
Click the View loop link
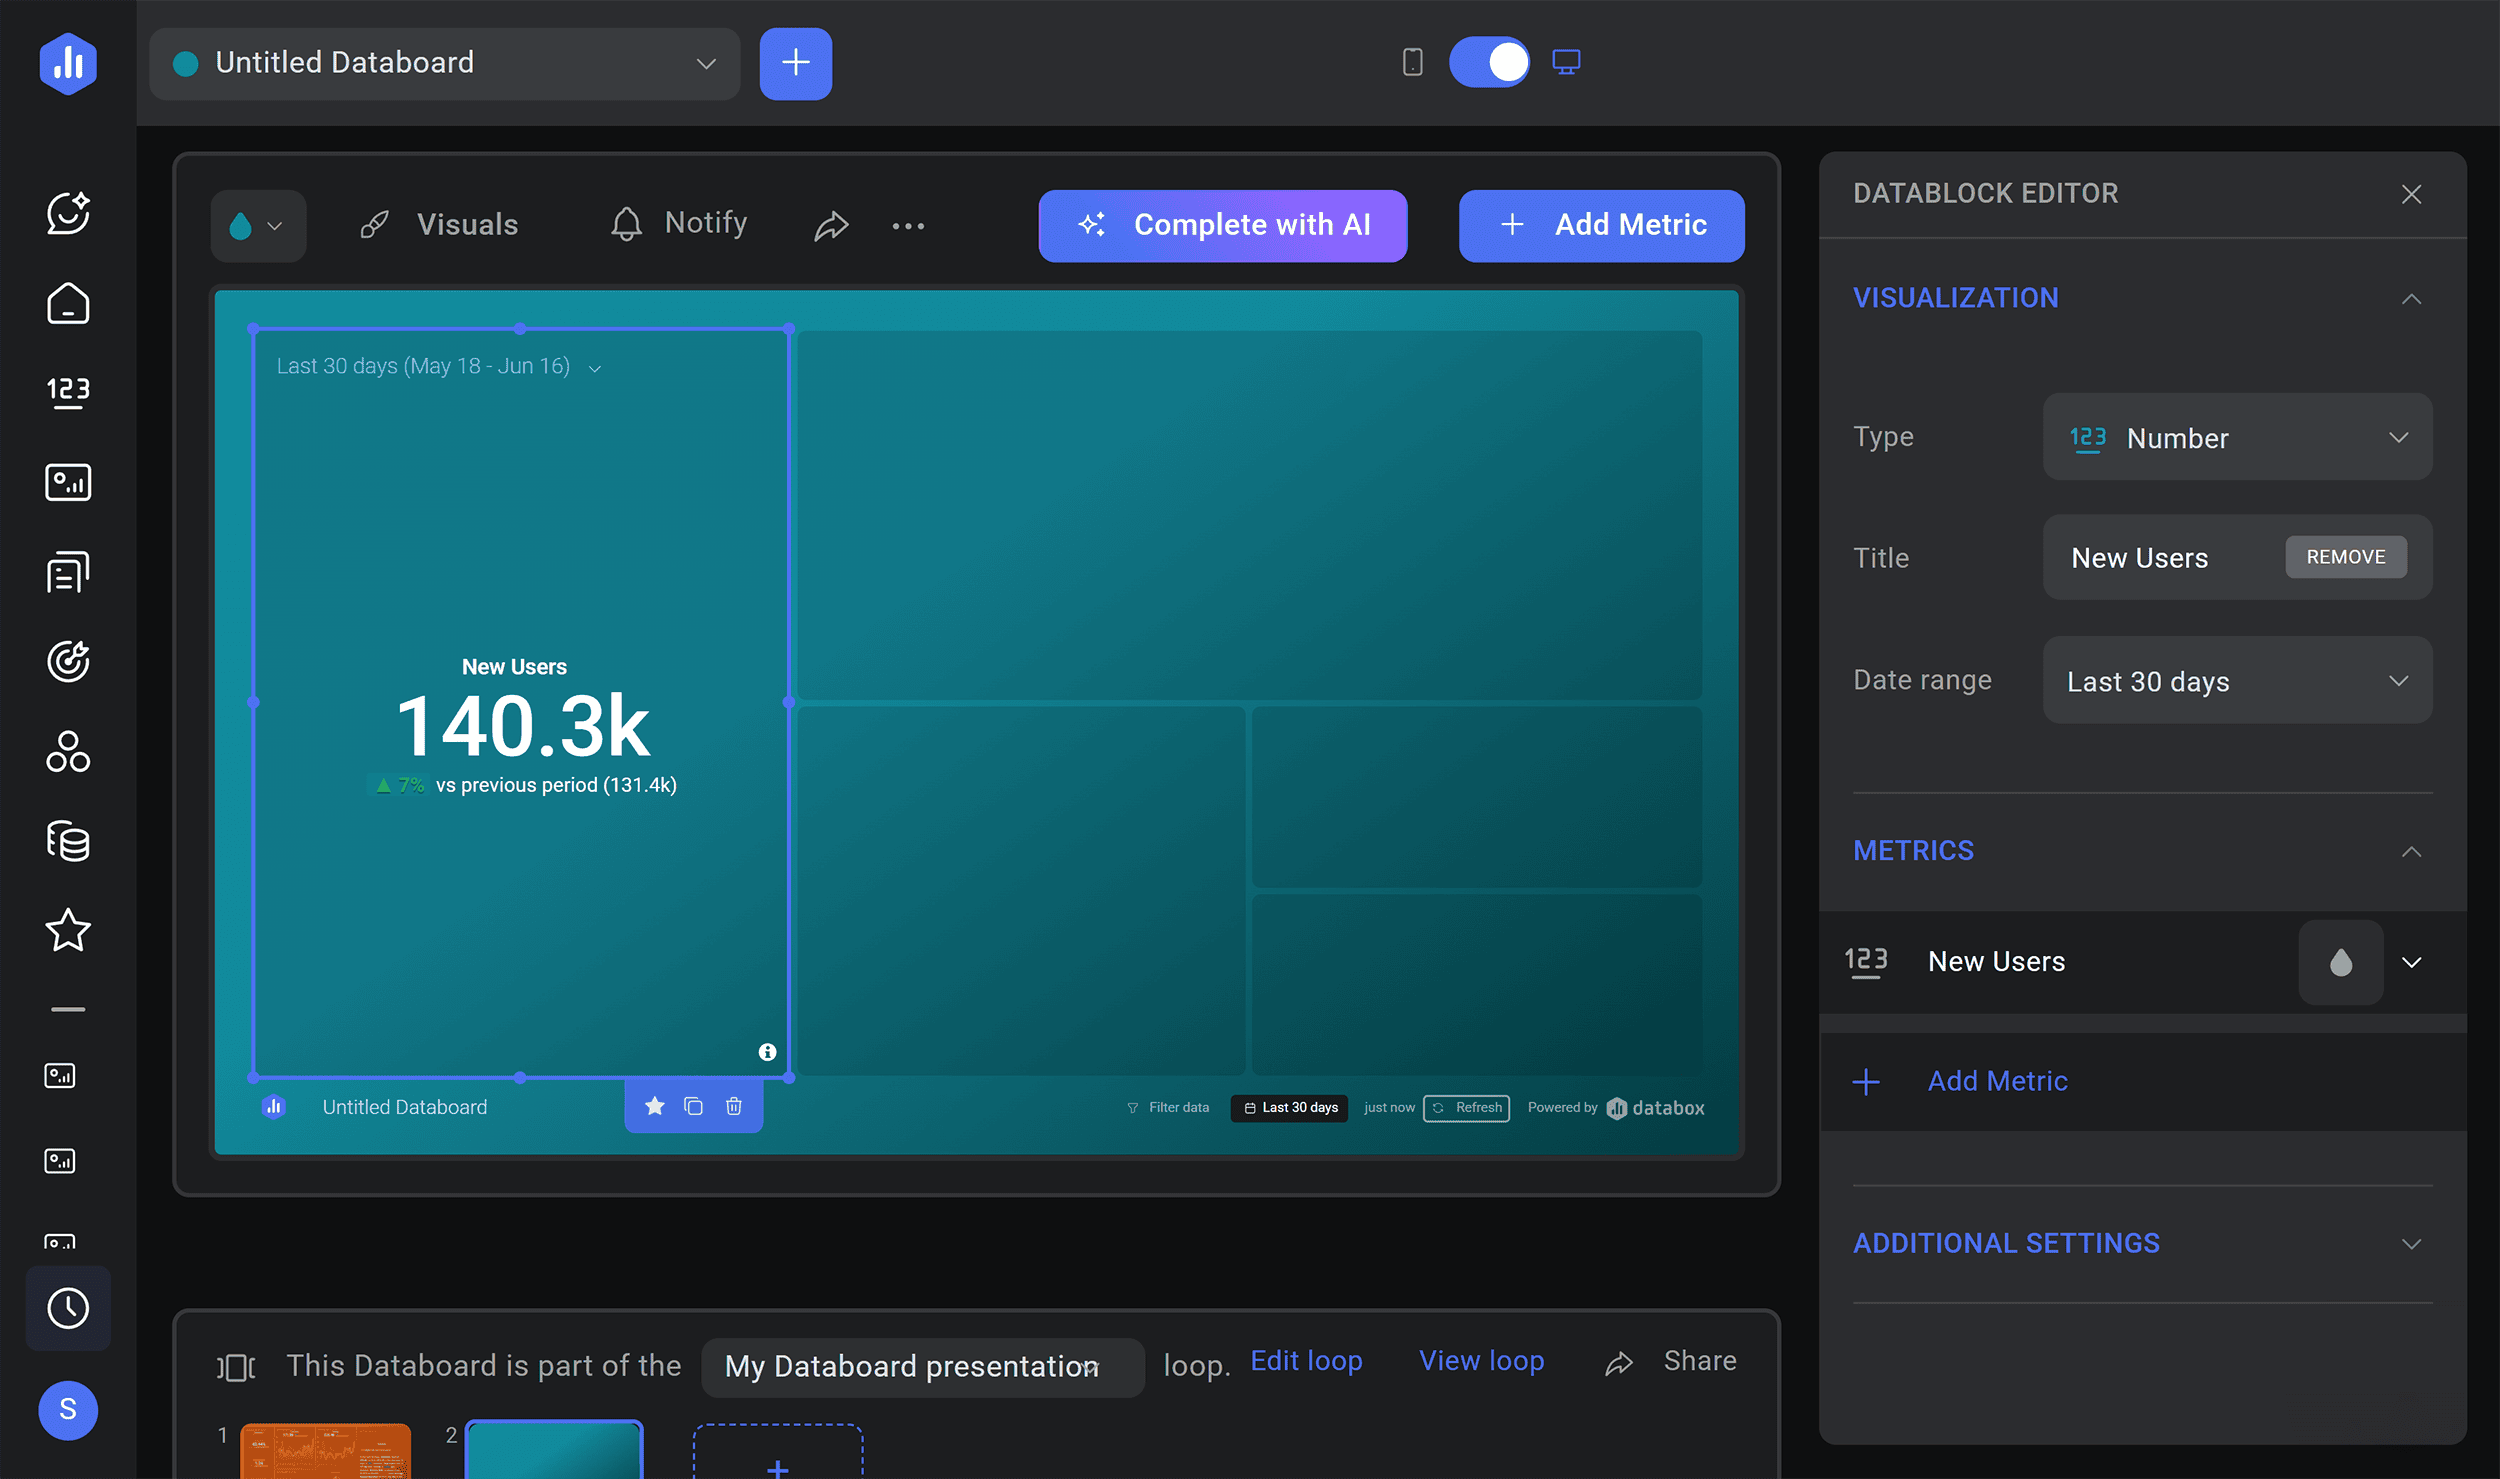(1481, 1361)
